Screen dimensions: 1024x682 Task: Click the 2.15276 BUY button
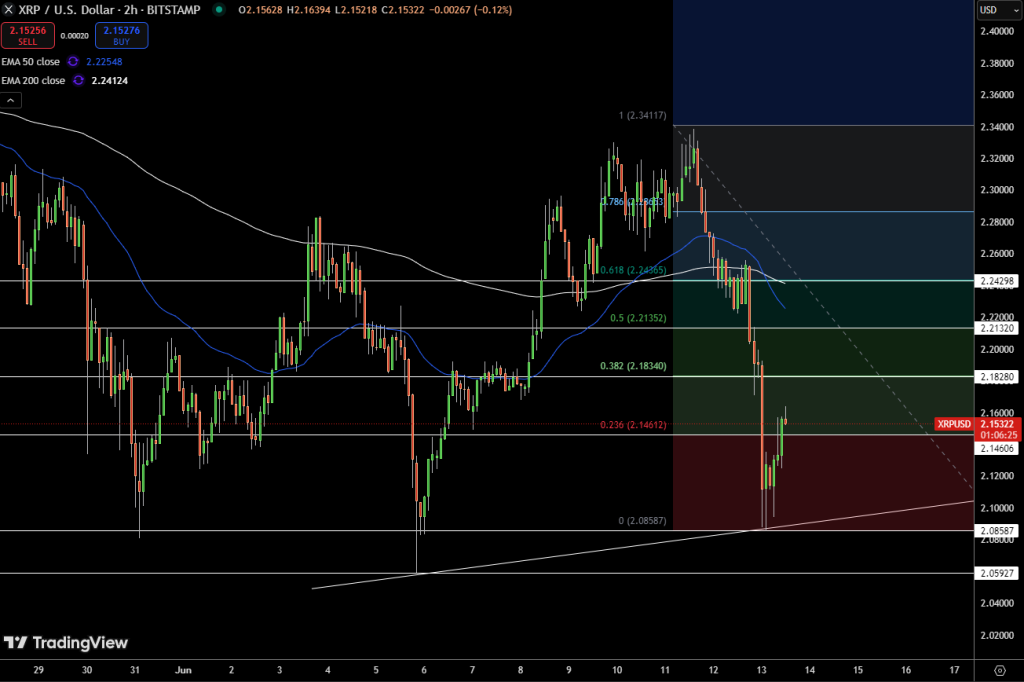(x=121, y=35)
